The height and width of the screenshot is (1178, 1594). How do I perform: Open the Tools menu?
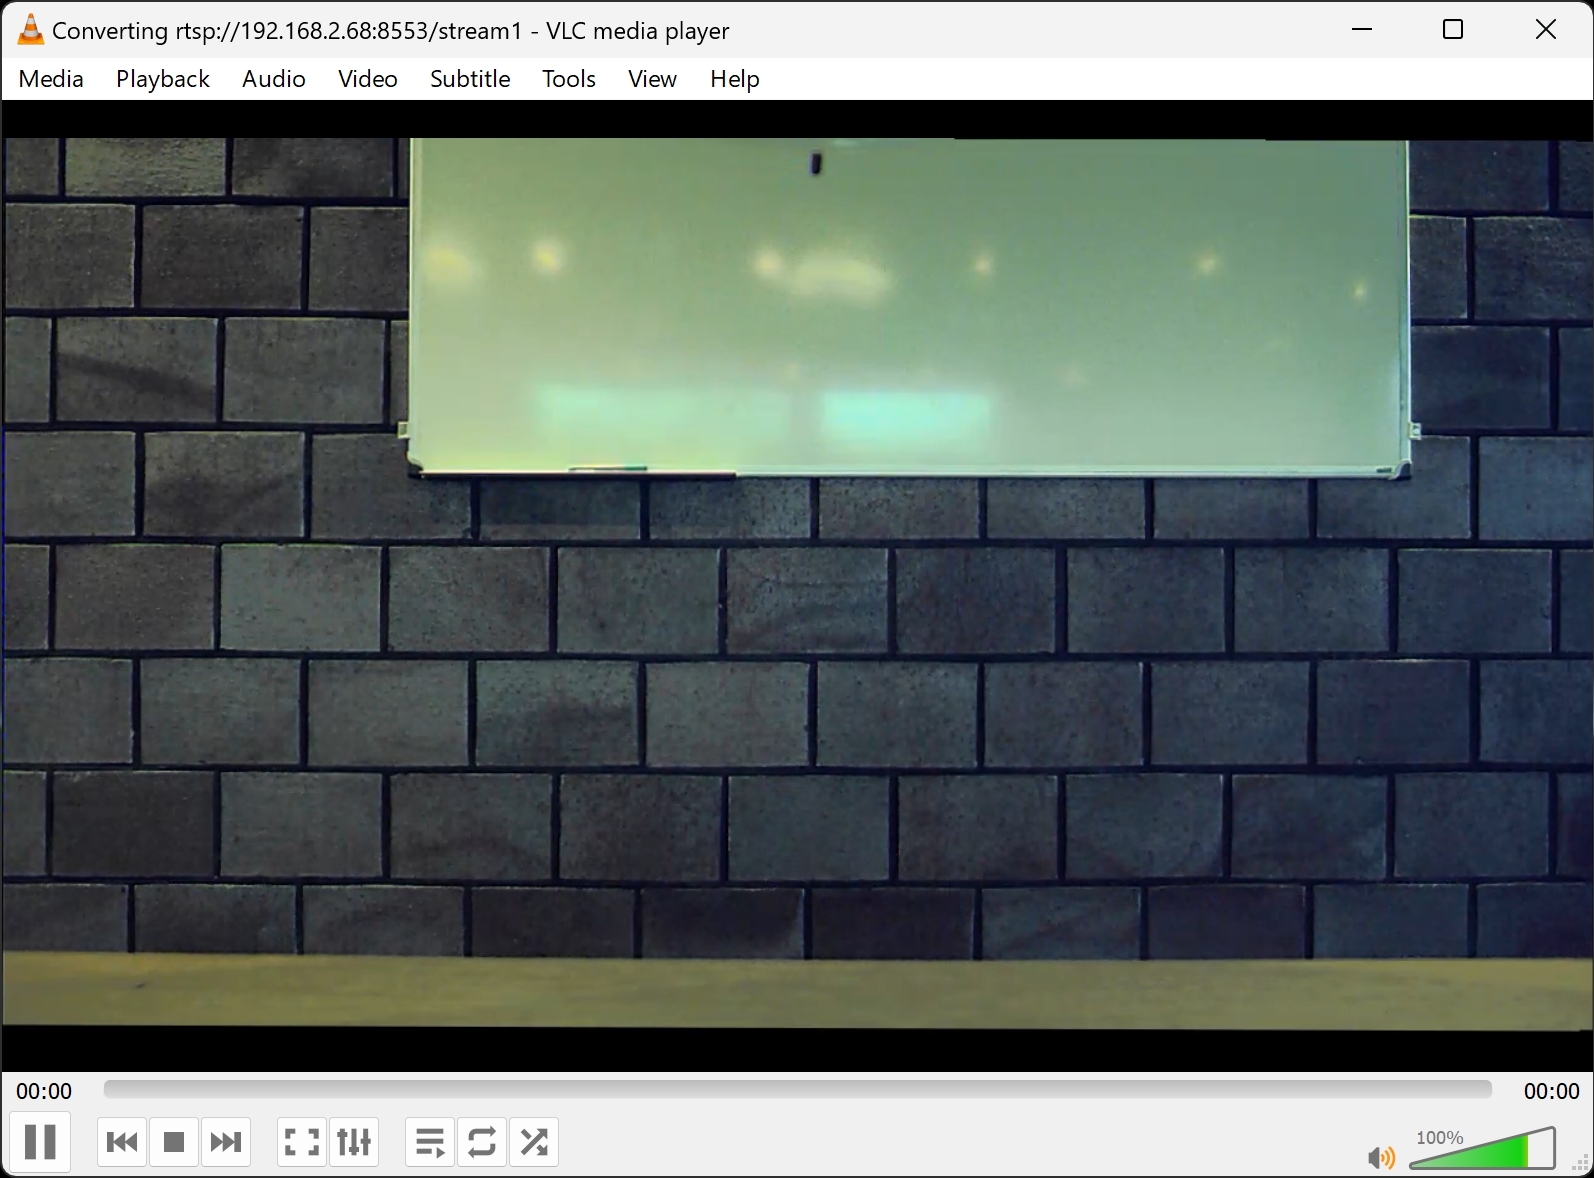click(x=569, y=79)
